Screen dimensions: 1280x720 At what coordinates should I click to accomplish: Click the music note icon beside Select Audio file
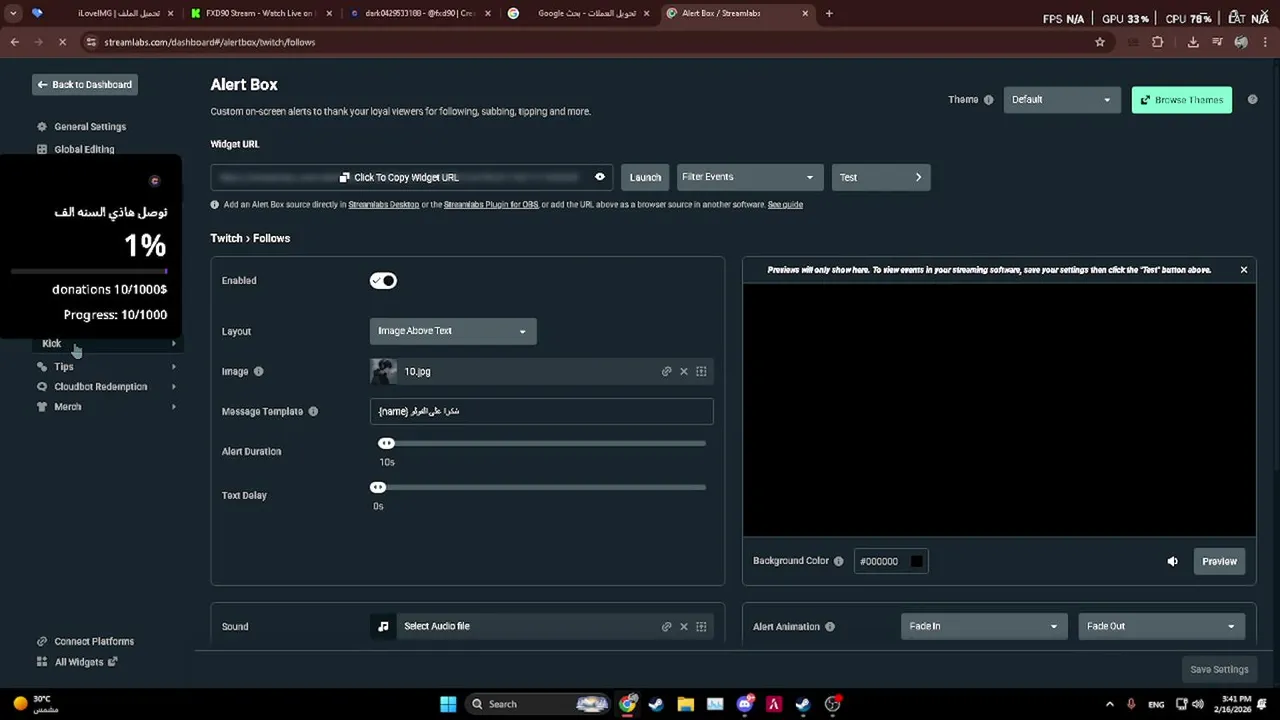[383, 626]
